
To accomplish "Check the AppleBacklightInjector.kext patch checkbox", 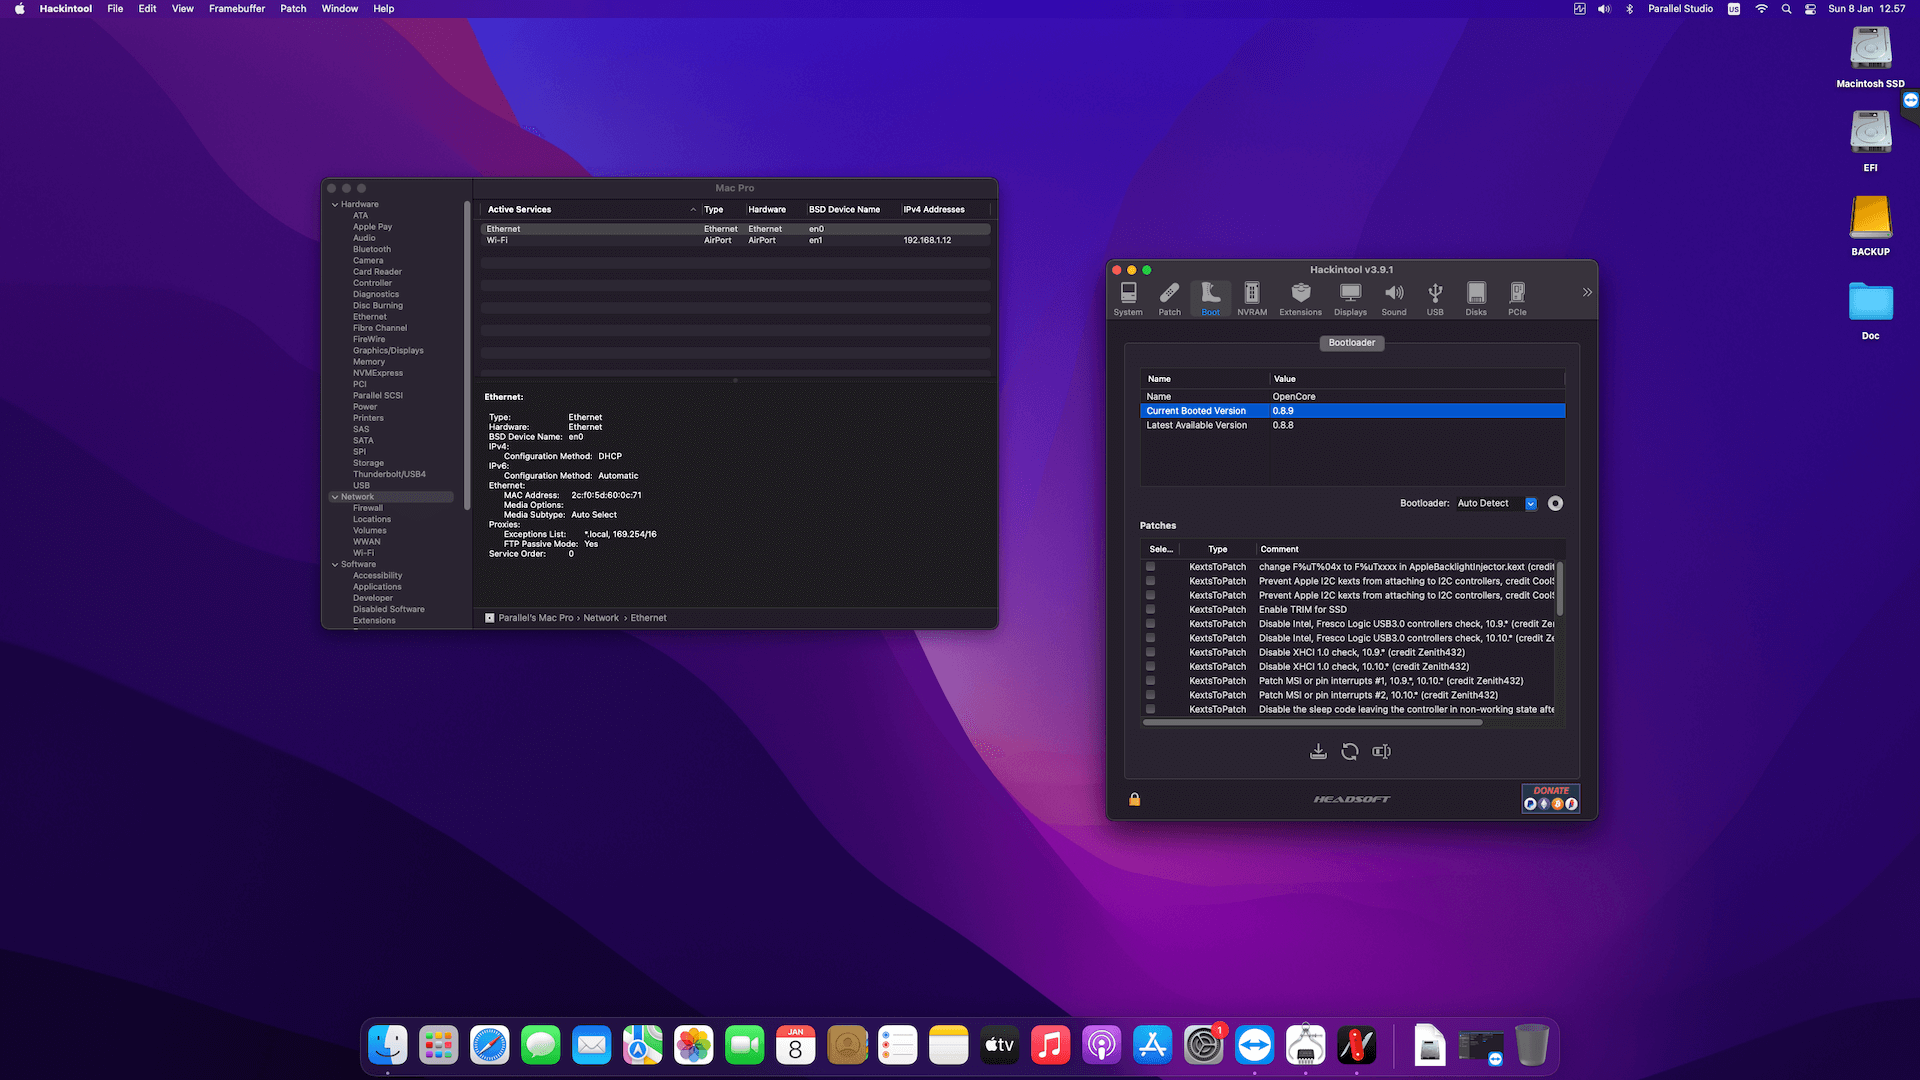I will (x=1150, y=566).
